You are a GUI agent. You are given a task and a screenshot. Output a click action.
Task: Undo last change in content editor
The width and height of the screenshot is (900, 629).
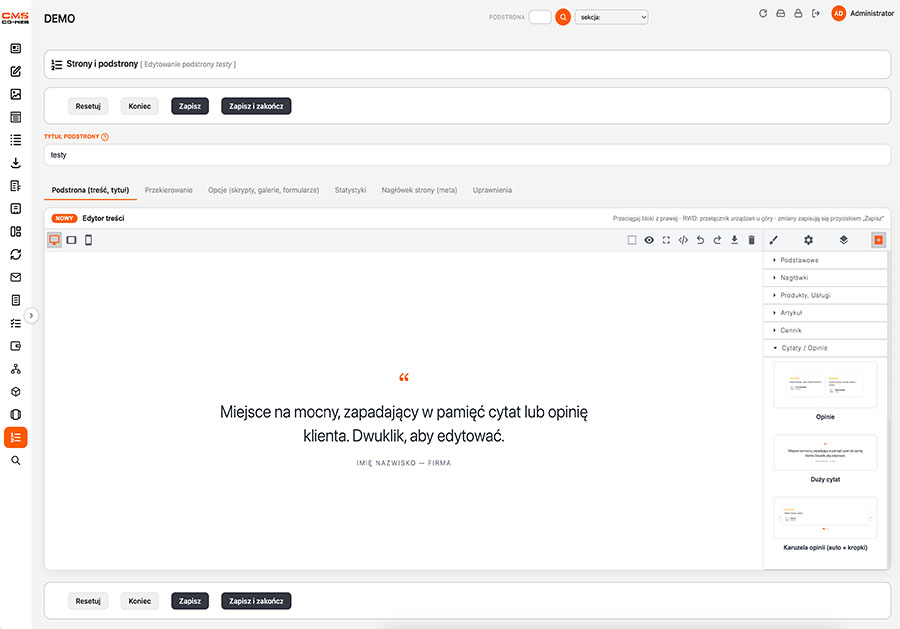pyautogui.click(x=700, y=240)
